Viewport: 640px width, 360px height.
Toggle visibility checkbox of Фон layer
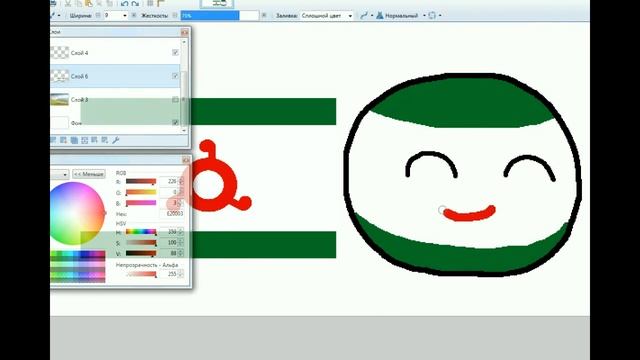(x=175, y=122)
